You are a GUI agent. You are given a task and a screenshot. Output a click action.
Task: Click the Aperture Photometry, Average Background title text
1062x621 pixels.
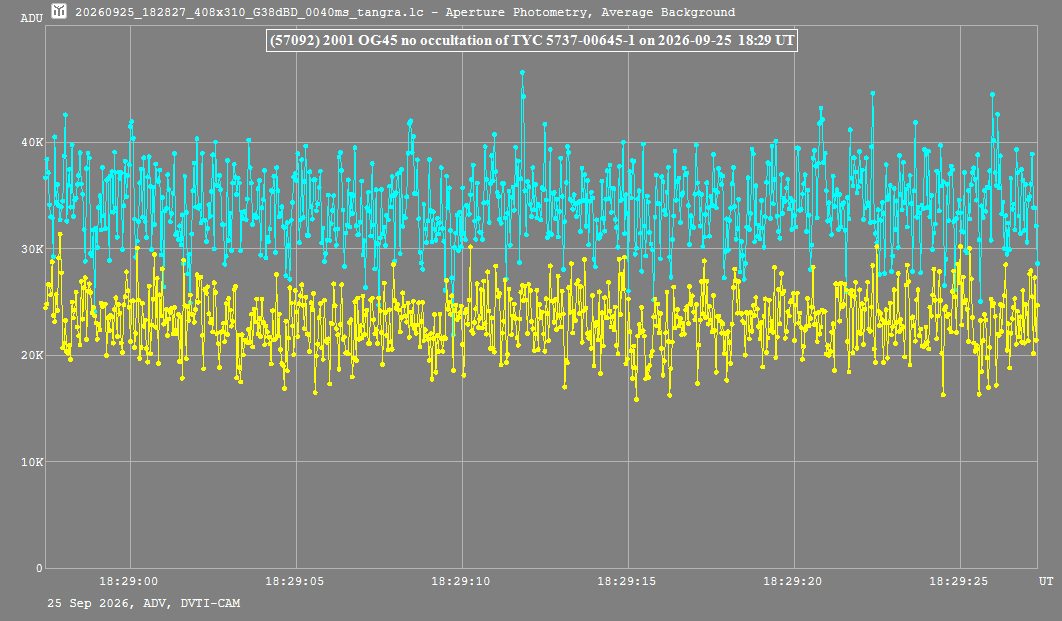point(590,12)
